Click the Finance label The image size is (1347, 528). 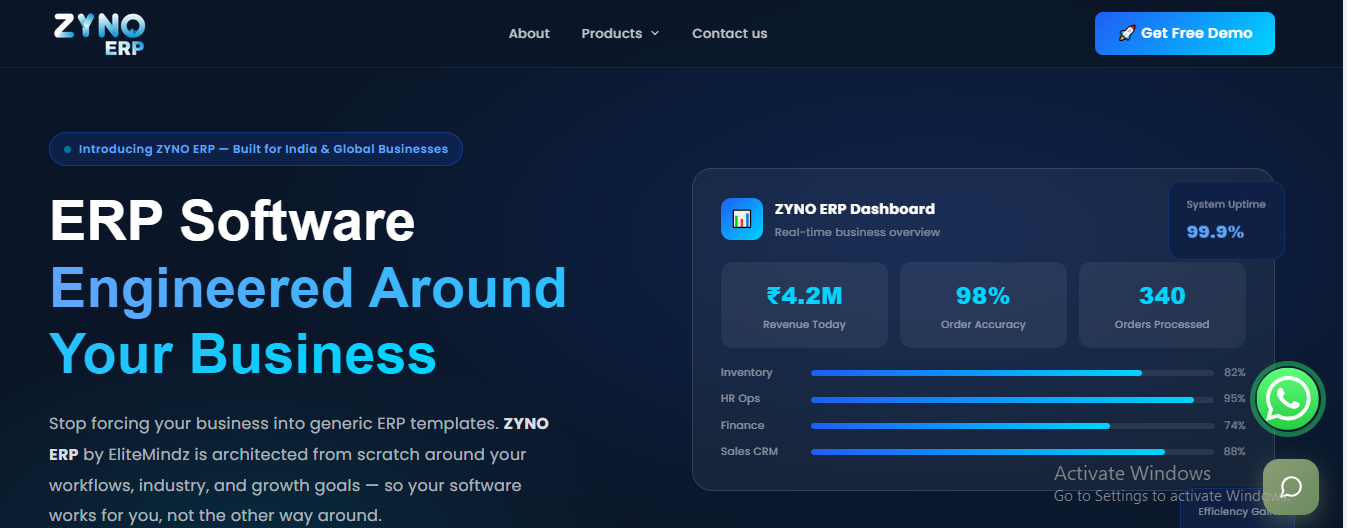tap(742, 425)
